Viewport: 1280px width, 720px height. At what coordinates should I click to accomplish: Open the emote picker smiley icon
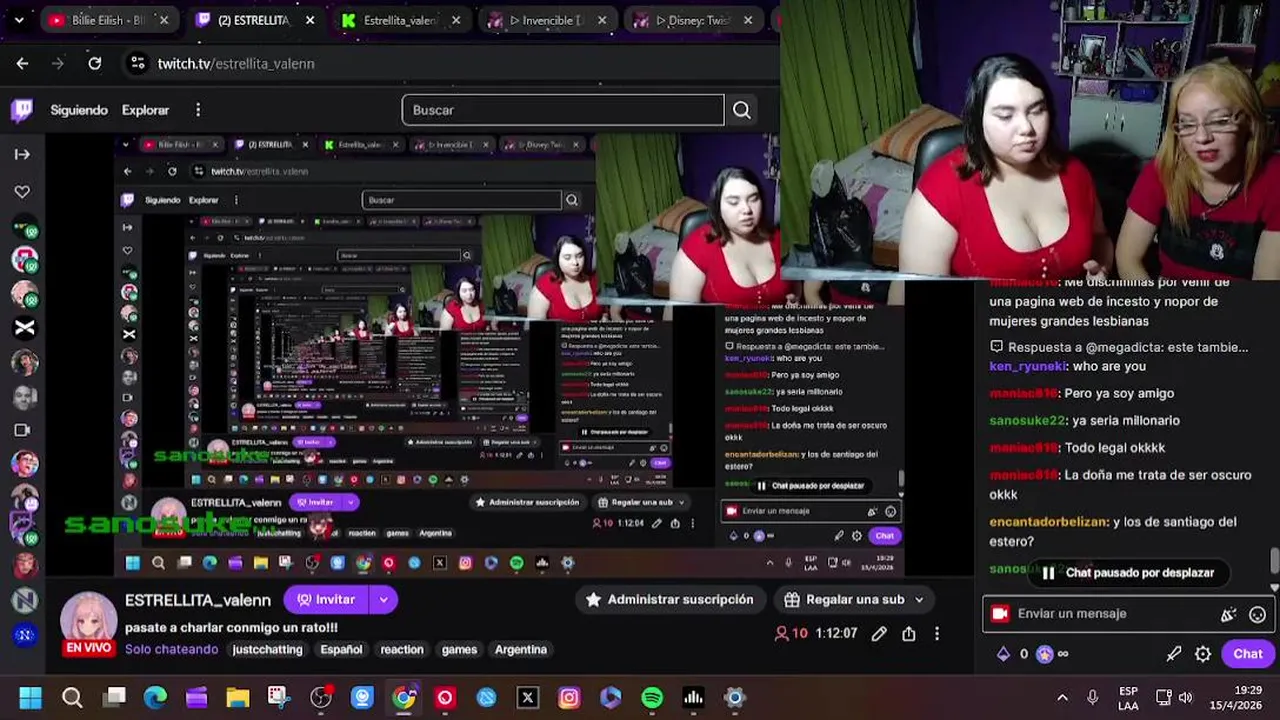[x=1258, y=614]
